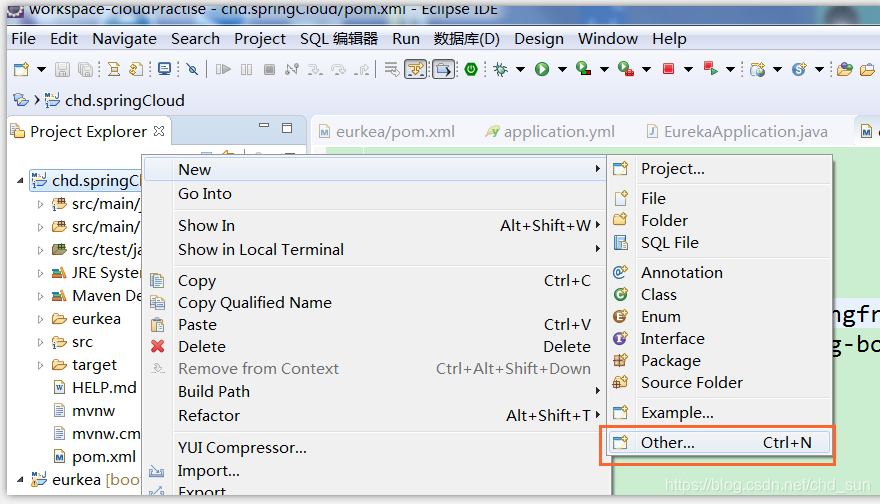
Task: Choose SQL File in New submenu
Action: point(721,242)
